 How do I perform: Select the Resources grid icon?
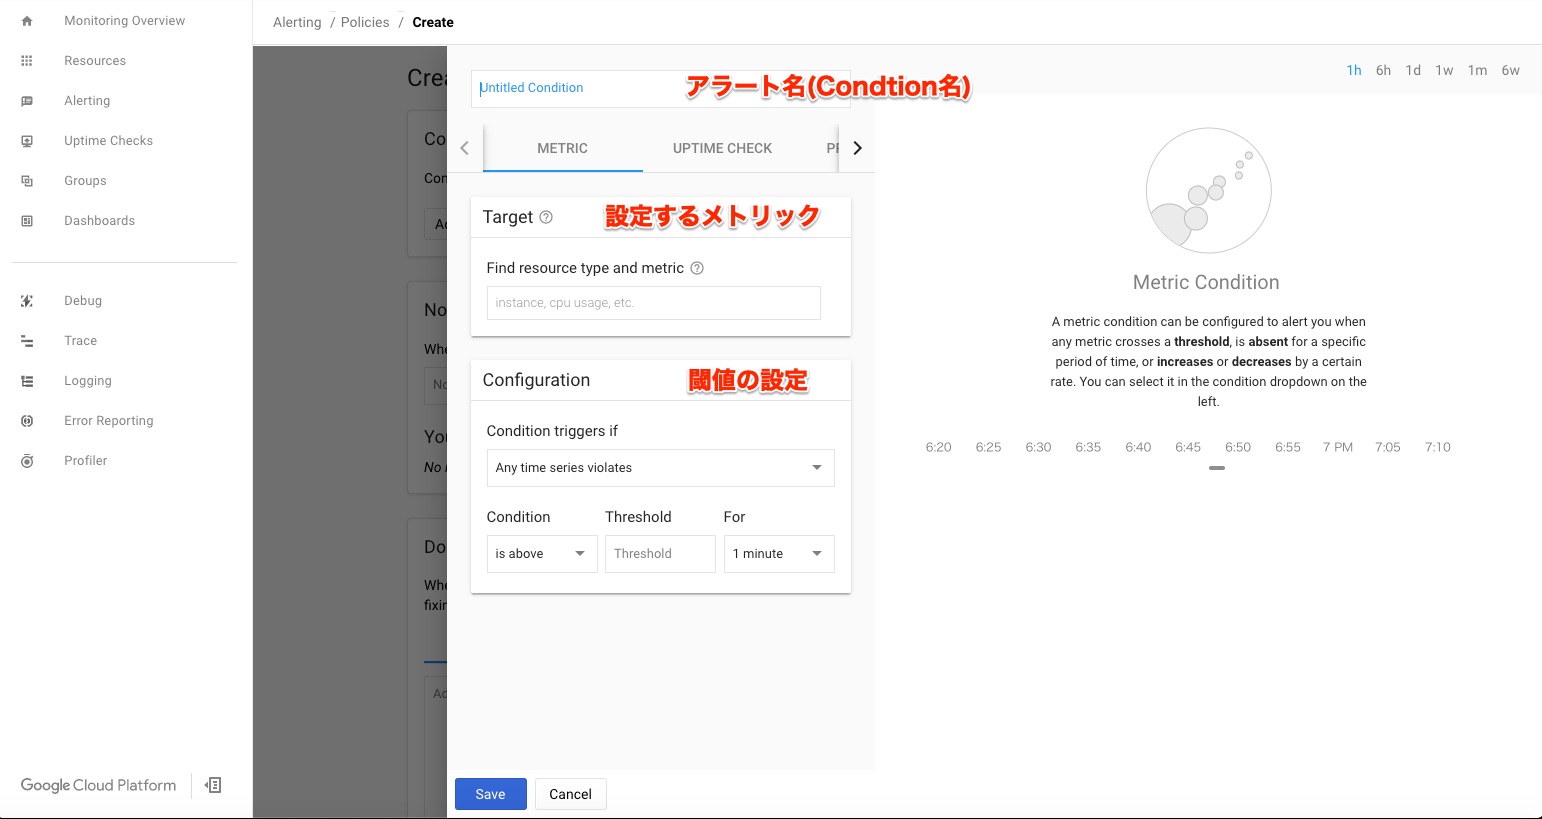(x=27, y=60)
